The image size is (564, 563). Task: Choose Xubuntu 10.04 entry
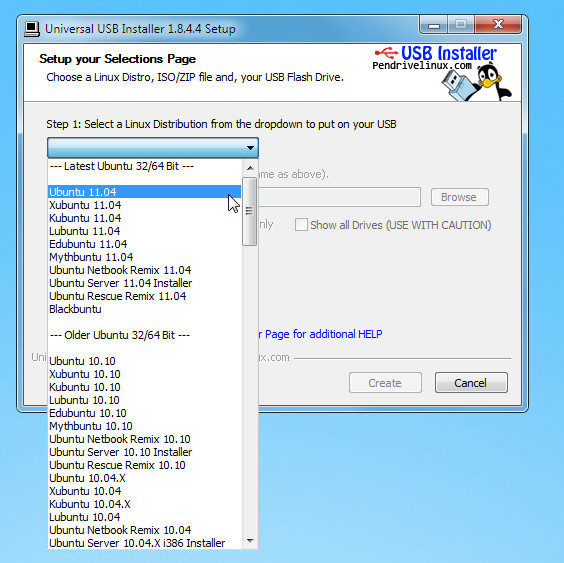144,491
